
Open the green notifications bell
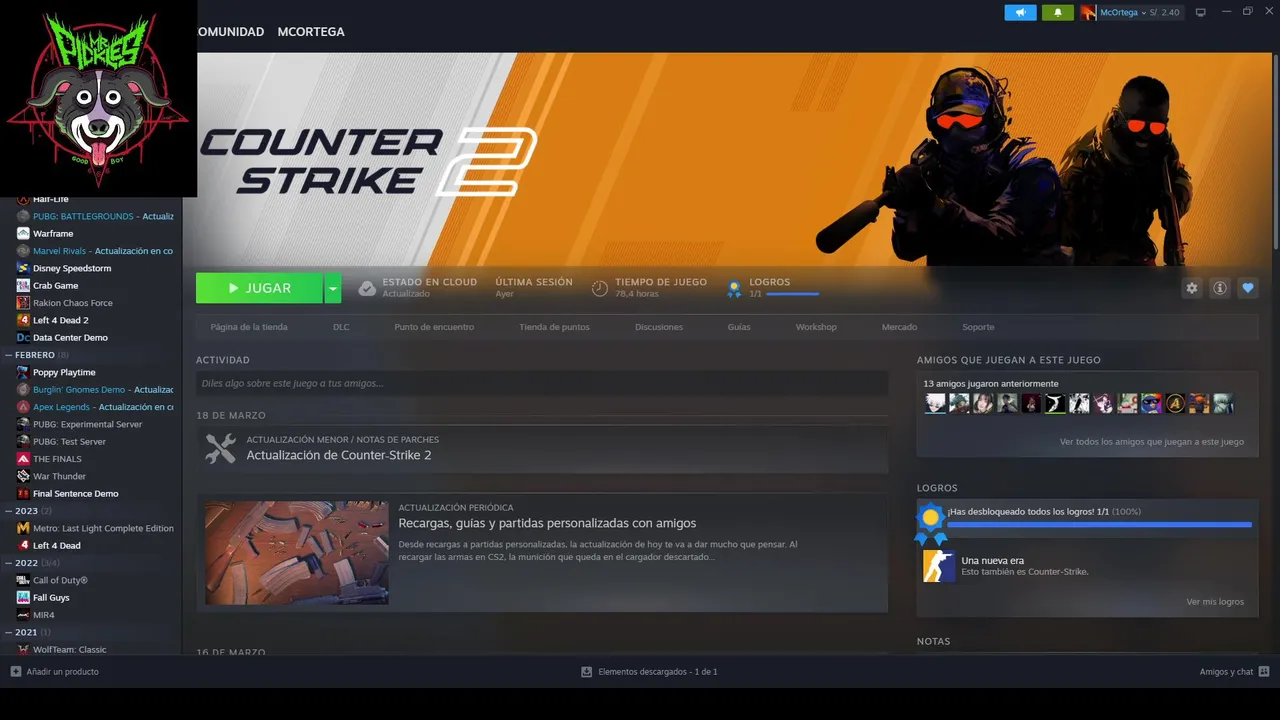tap(1057, 12)
